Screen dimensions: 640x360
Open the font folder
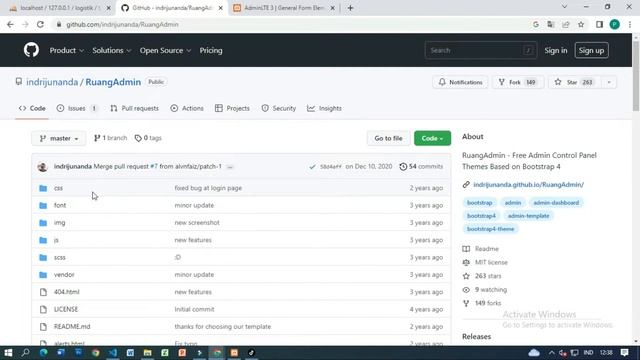click(x=60, y=205)
